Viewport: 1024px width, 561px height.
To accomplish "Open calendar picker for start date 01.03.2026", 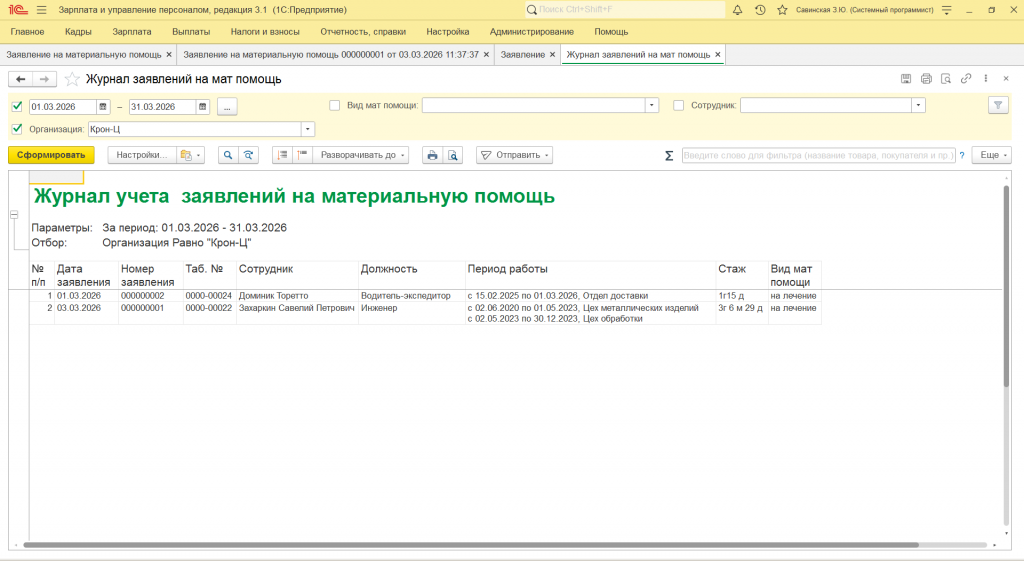I will pyautogui.click(x=104, y=106).
